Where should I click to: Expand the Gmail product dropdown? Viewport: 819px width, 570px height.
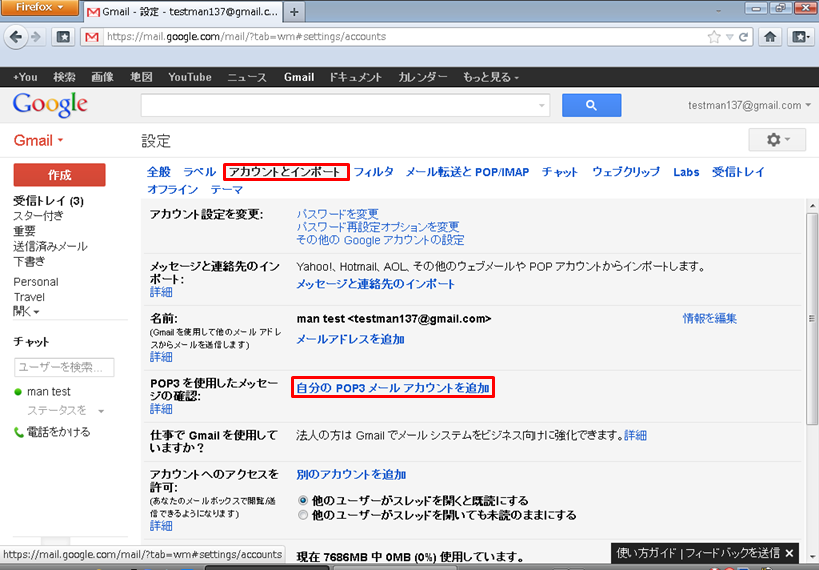[38, 141]
